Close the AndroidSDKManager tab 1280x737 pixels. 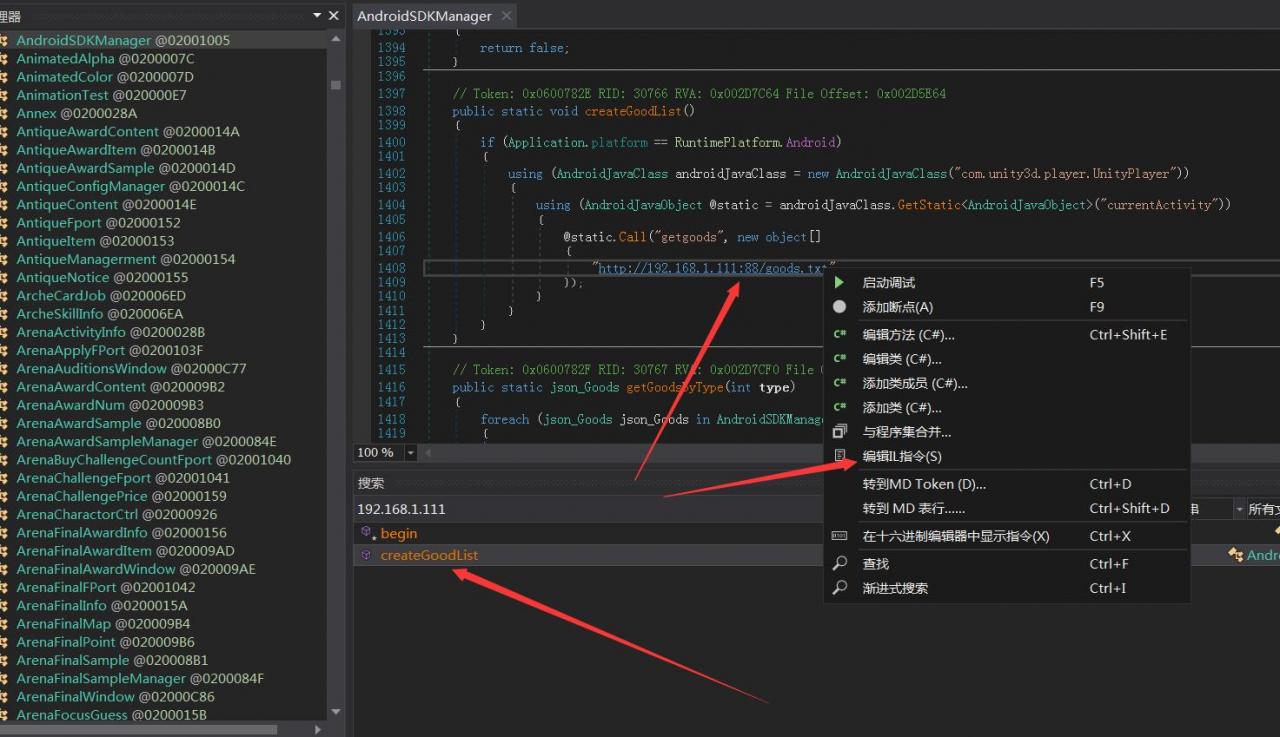coord(506,16)
